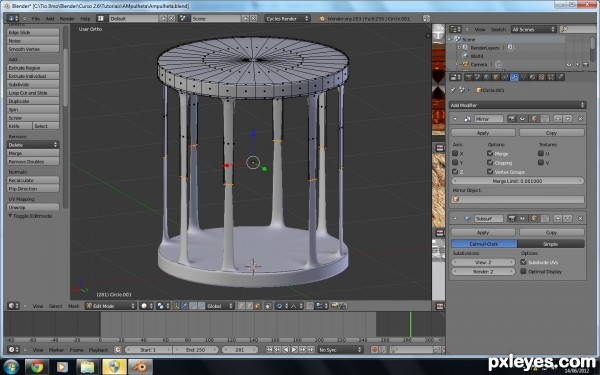Toggle Mirror modifier edit mode icon

(534, 119)
